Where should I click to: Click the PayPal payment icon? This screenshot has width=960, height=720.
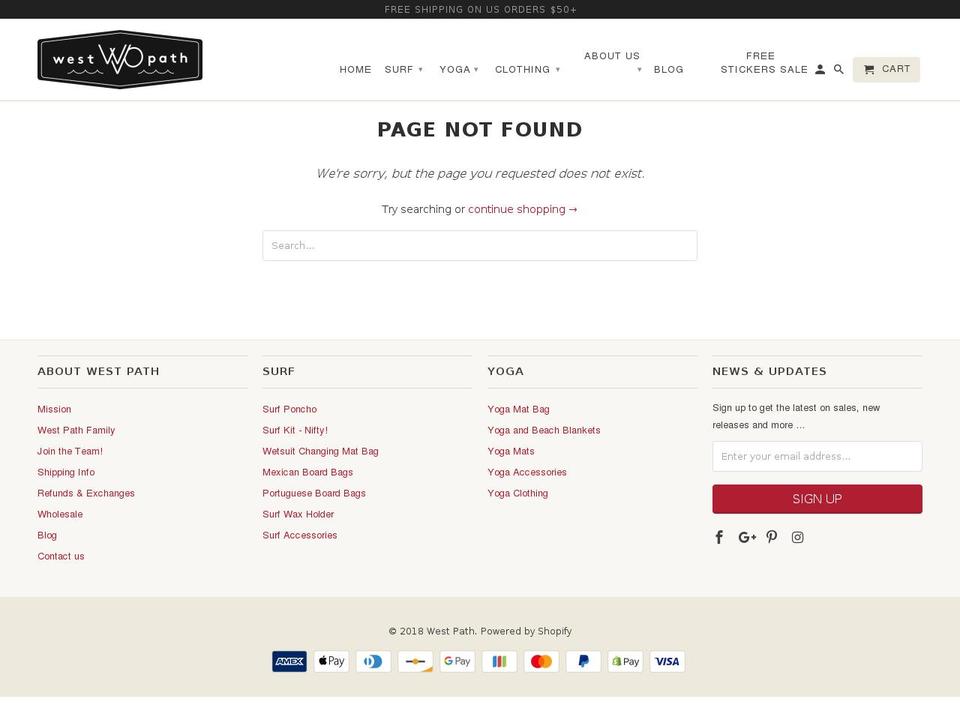tap(583, 661)
